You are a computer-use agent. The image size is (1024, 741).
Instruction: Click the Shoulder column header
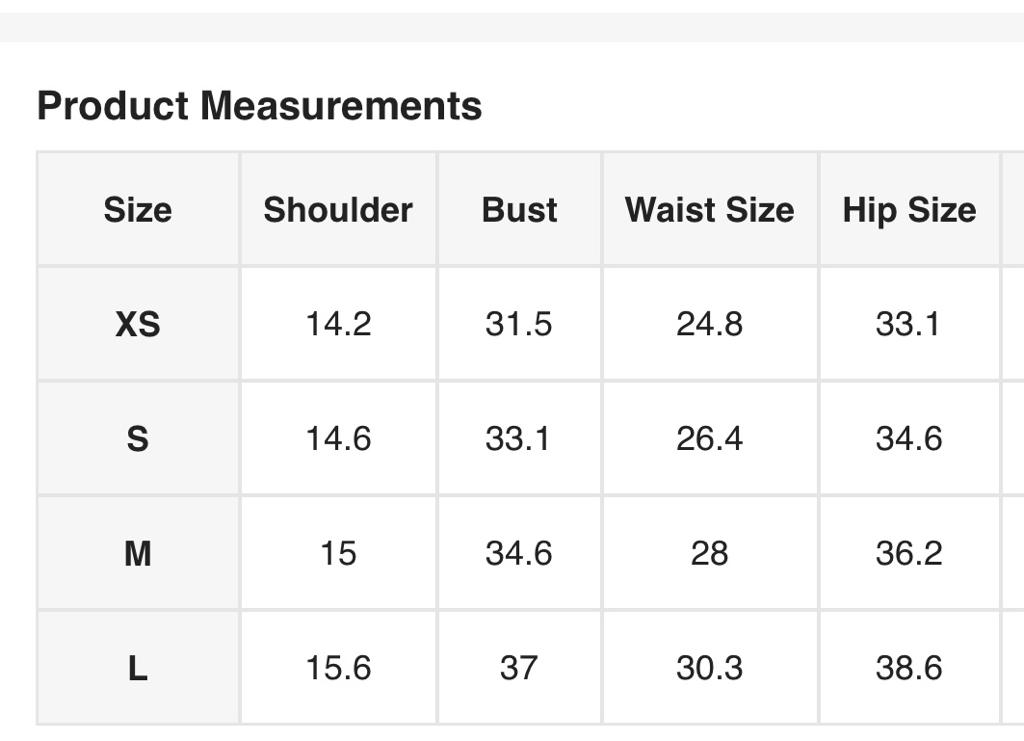click(x=338, y=210)
